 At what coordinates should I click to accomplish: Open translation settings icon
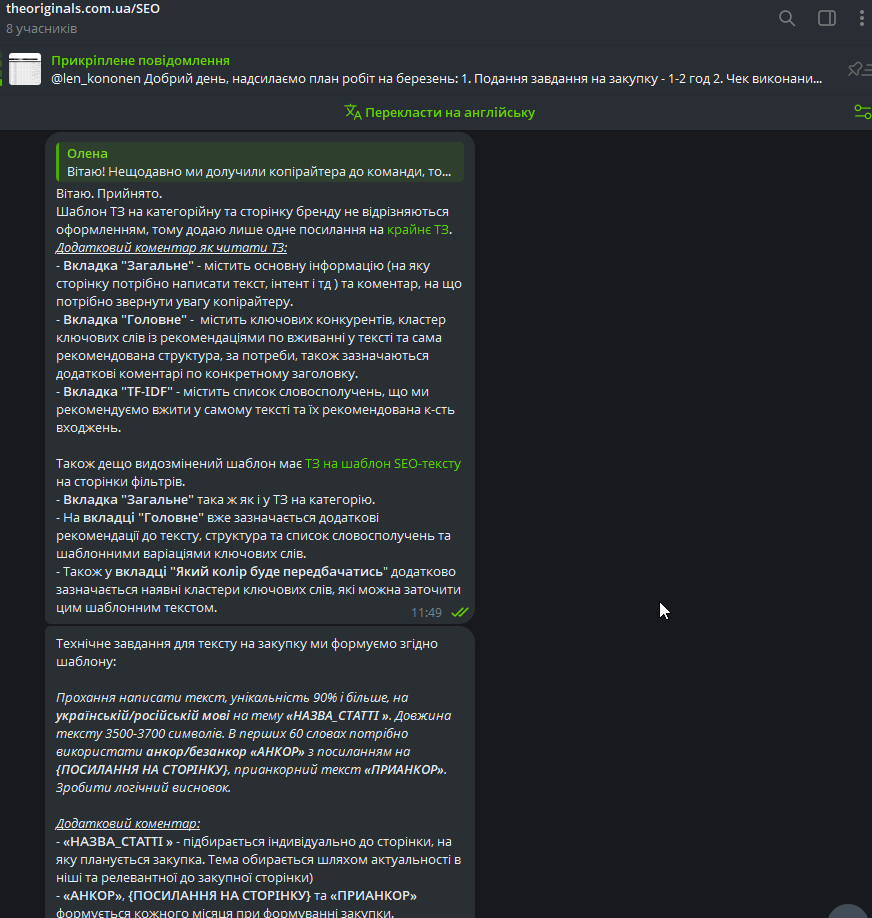click(x=862, y=112)
